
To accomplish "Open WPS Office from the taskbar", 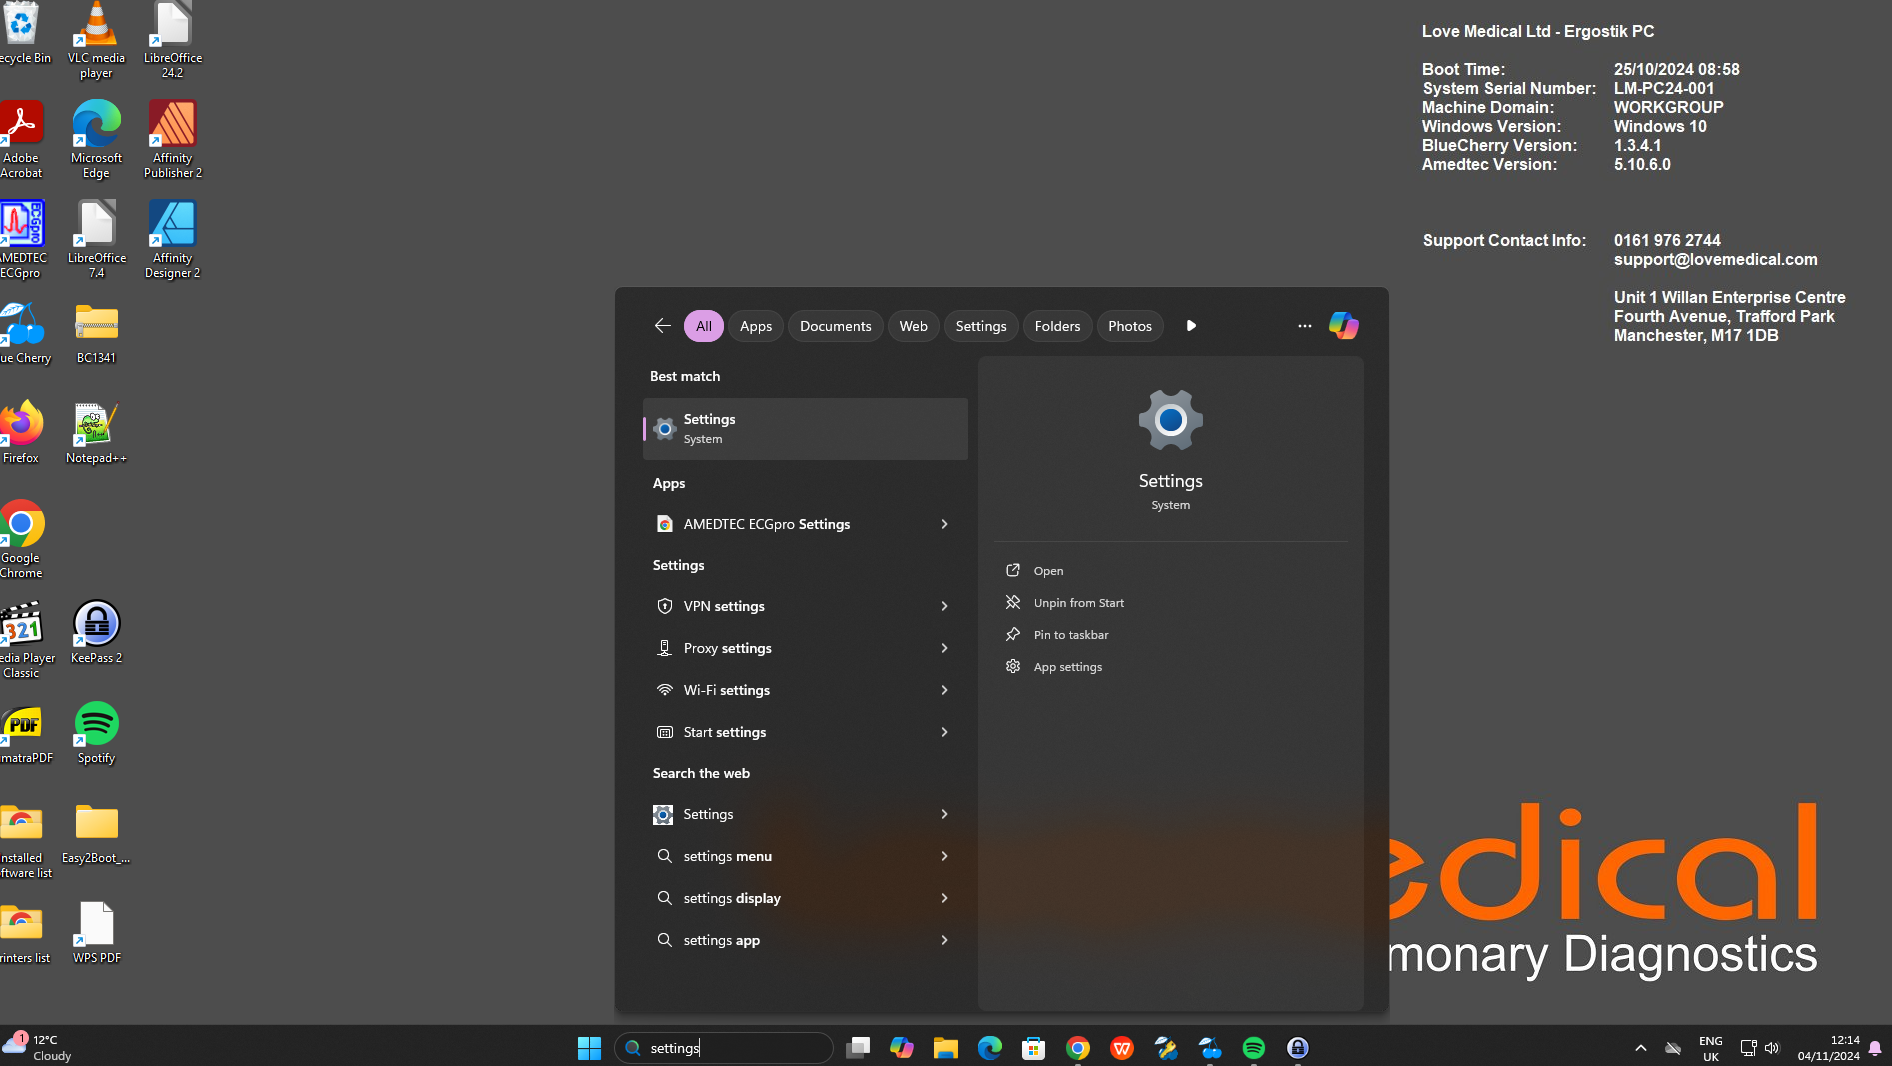I will pyautogui.click(x=1121, y=1048).
